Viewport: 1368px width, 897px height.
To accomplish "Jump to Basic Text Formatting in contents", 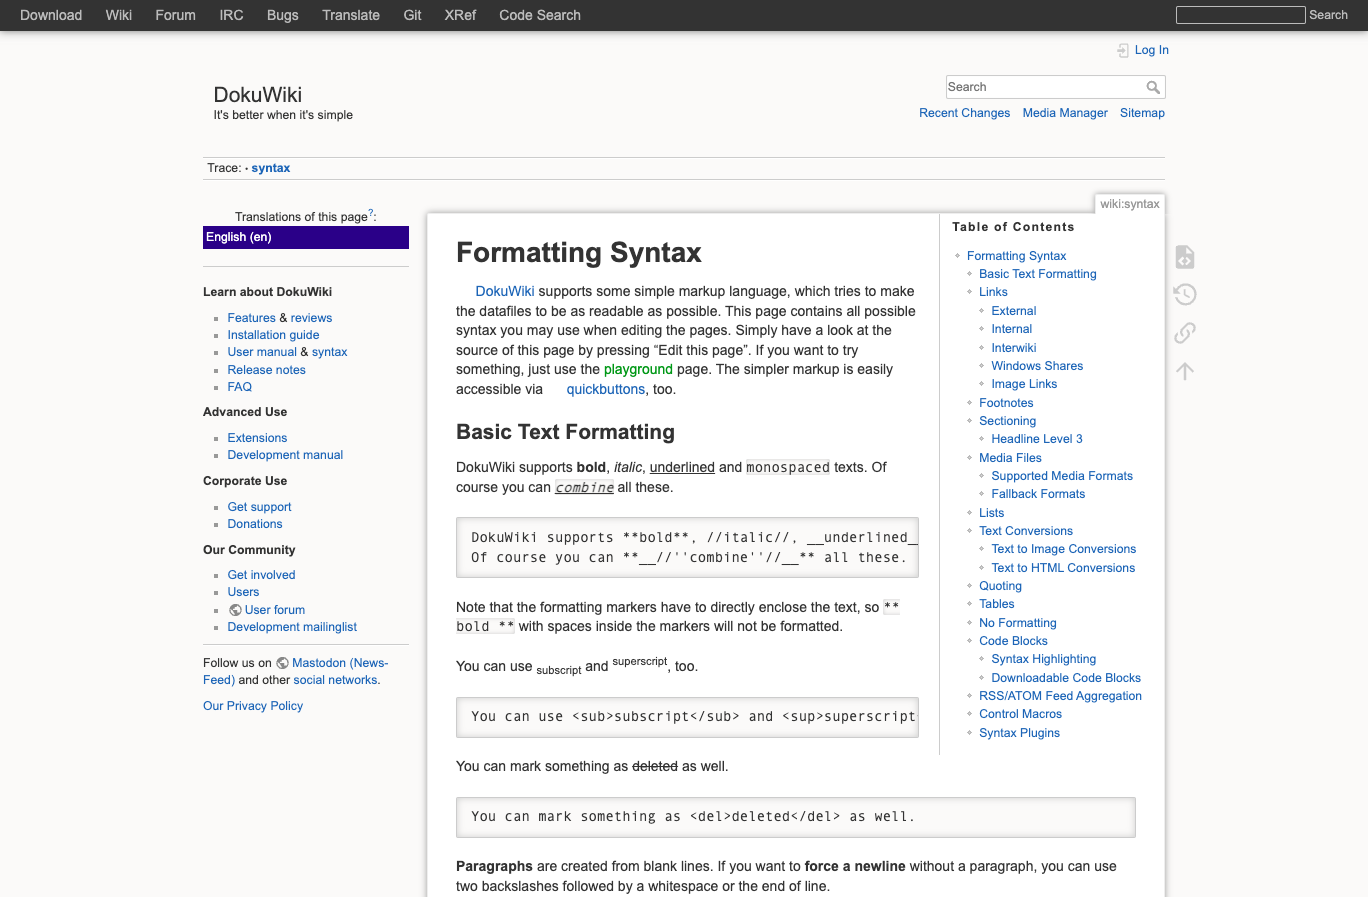I will (1038, 274).
